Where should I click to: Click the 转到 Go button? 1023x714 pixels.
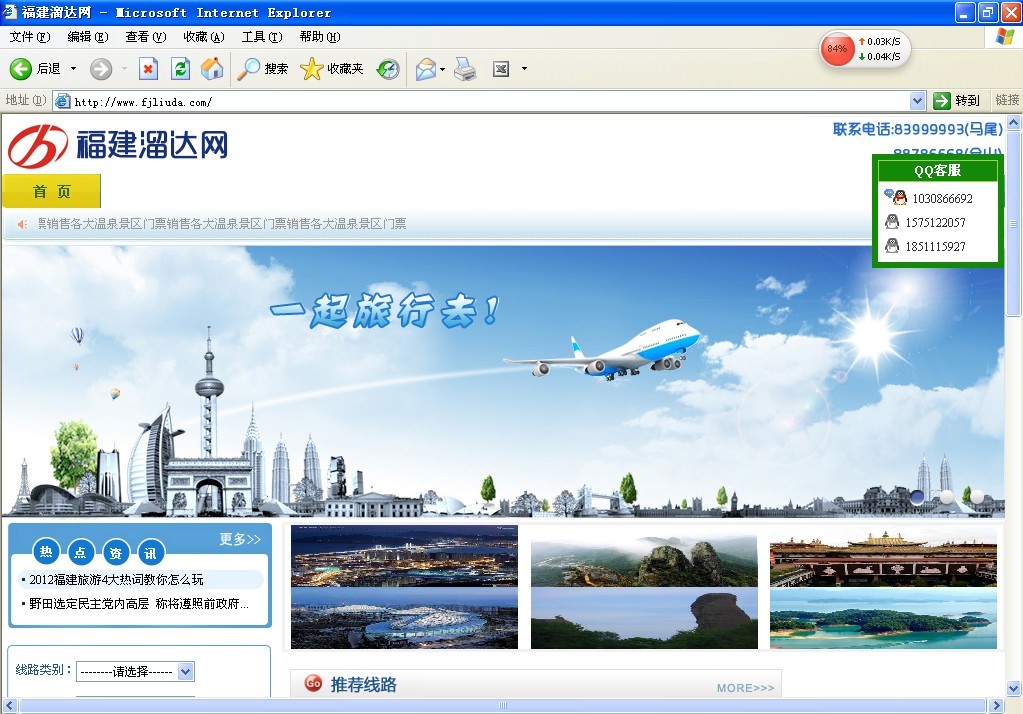[x=957, y=101]
